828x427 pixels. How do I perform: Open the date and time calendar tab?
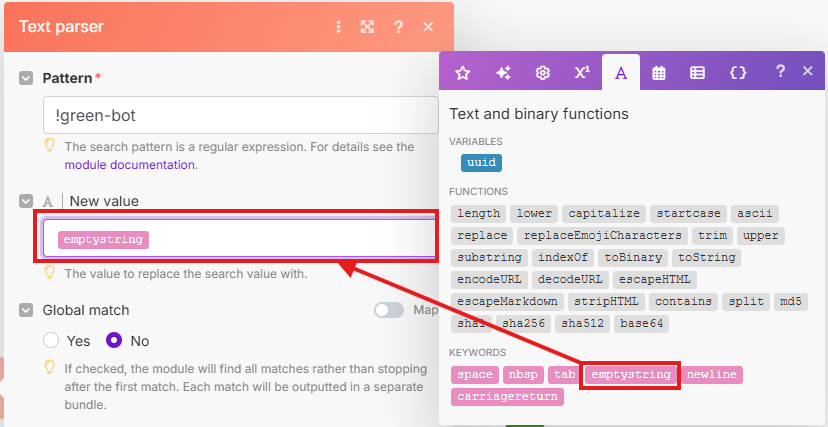point(659,73)
